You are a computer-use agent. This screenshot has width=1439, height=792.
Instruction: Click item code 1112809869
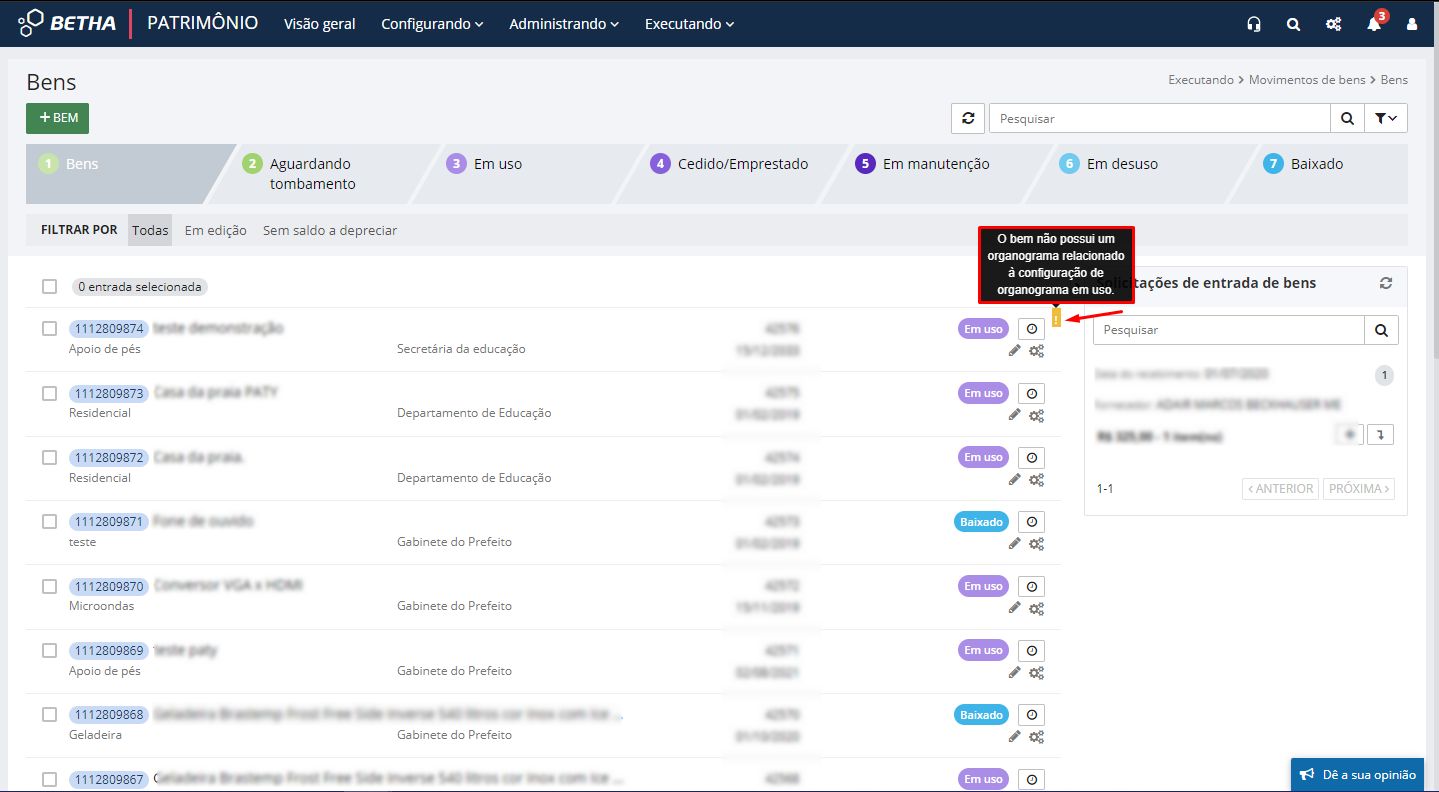(109, 650)
